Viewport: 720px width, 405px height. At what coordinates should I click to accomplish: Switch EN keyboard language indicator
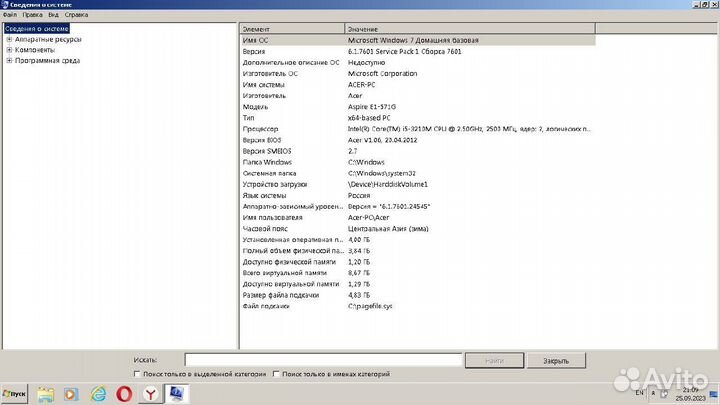[x=639, y=393]
